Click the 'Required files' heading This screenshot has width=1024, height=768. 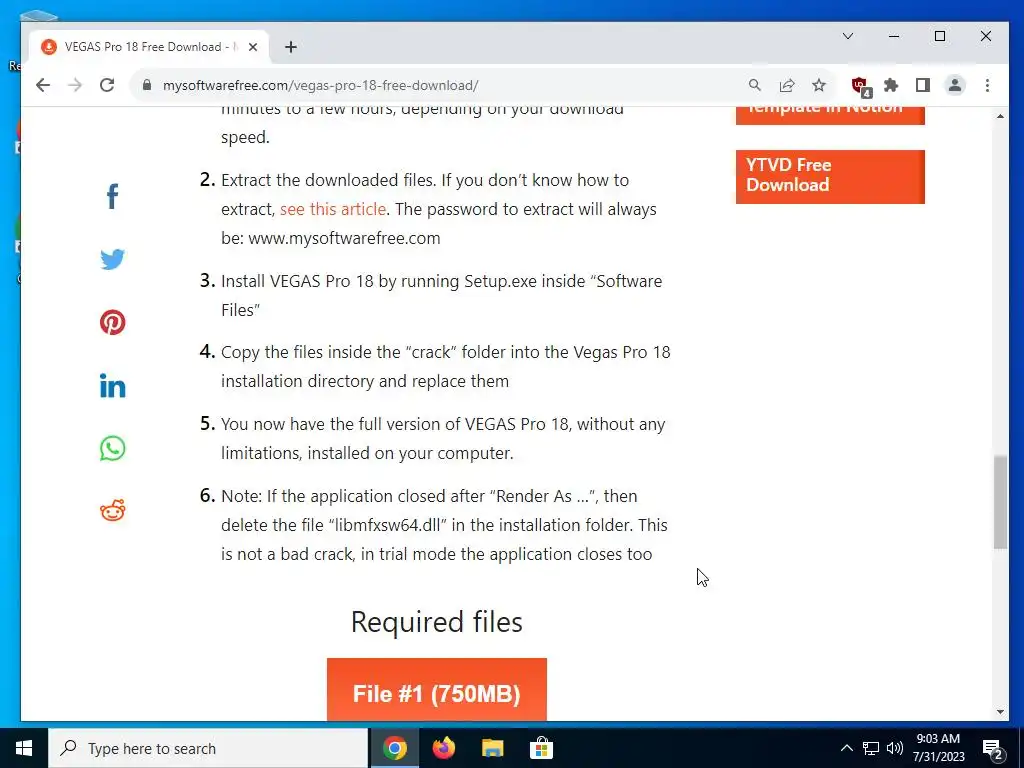(x=437, y=622)
